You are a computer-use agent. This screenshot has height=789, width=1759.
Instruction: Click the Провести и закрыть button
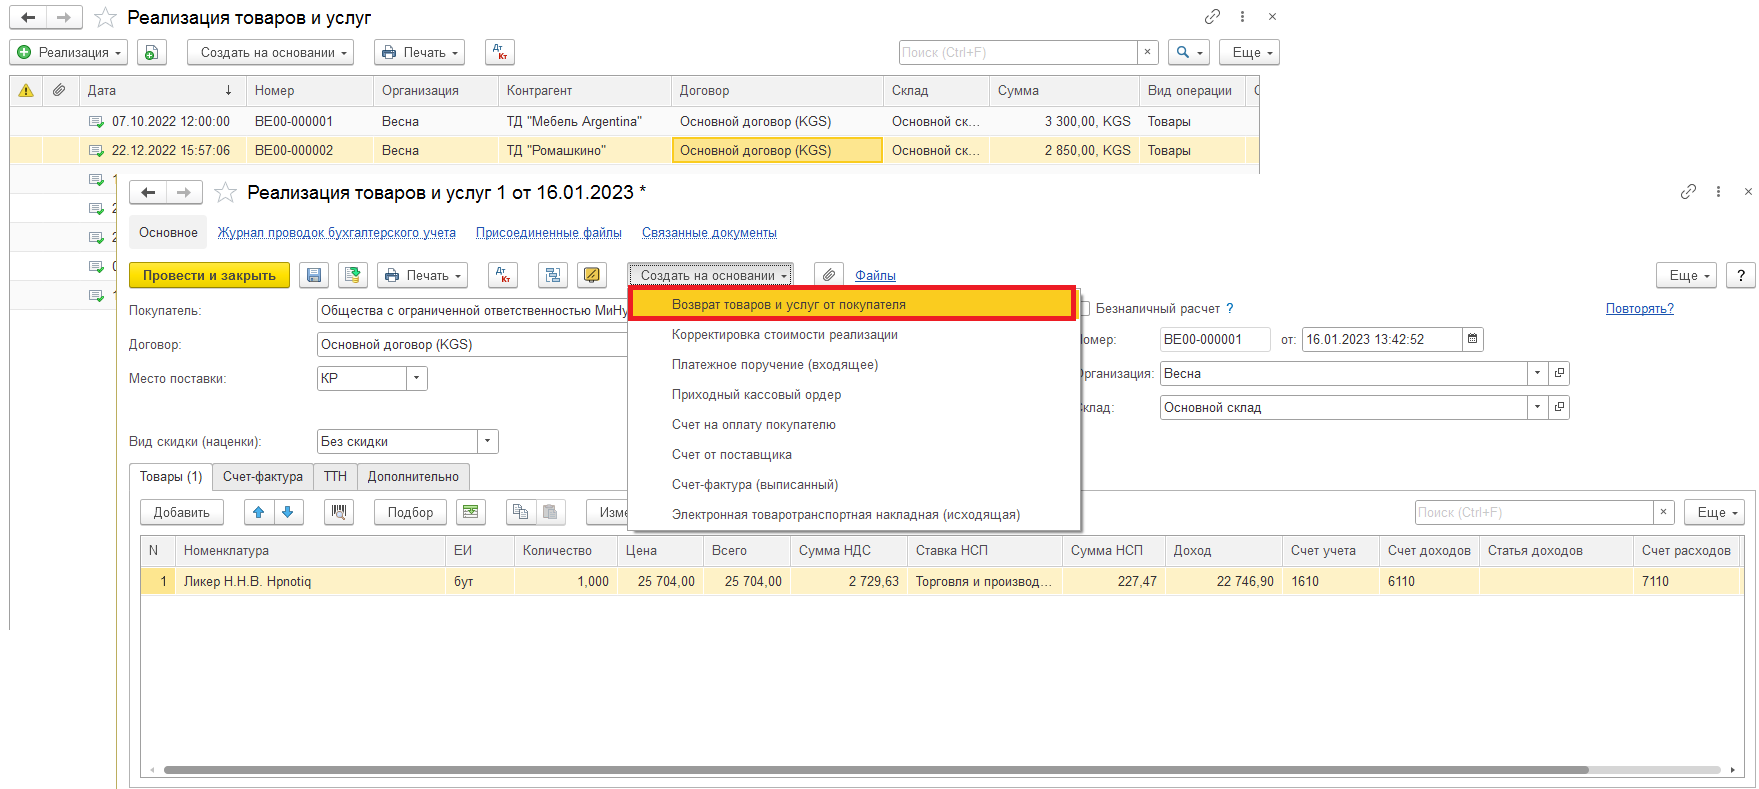[x=209, y=275]
